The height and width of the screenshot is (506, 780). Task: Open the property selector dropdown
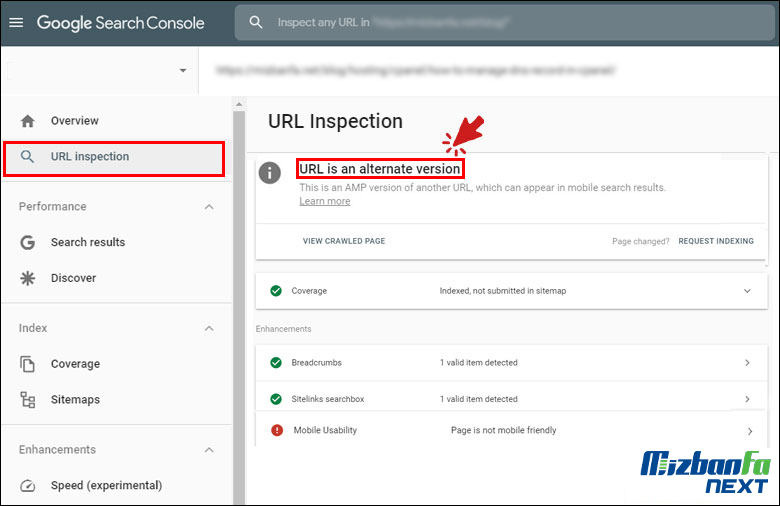(183, 71)
